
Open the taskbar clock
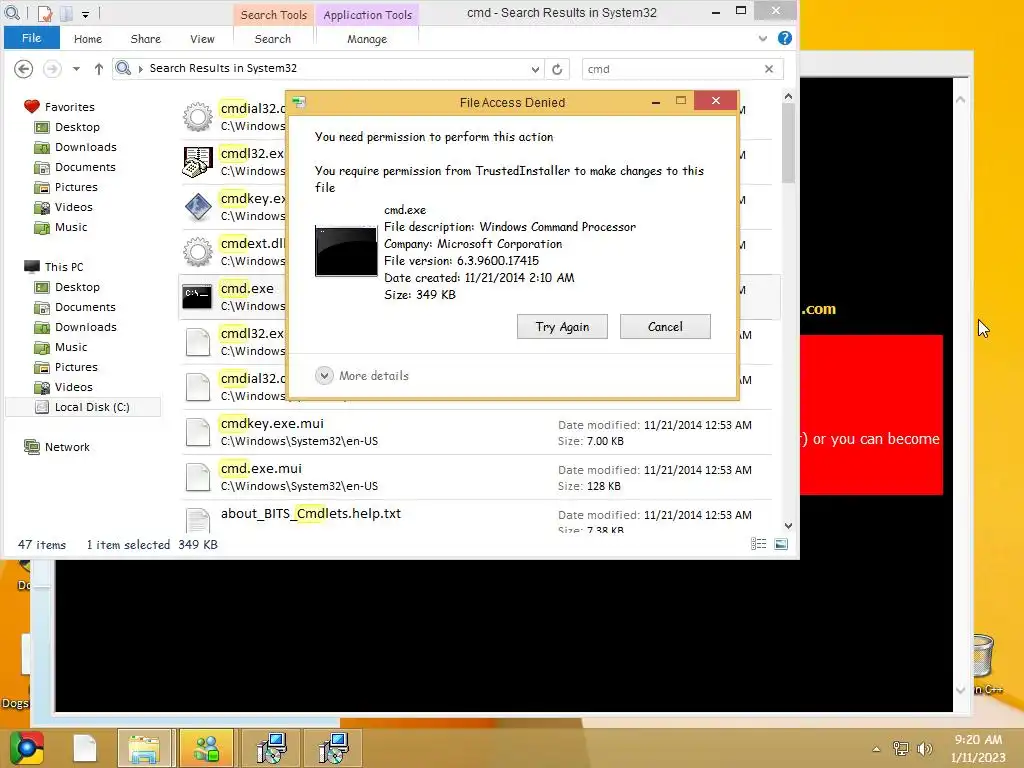coord(978,748)
